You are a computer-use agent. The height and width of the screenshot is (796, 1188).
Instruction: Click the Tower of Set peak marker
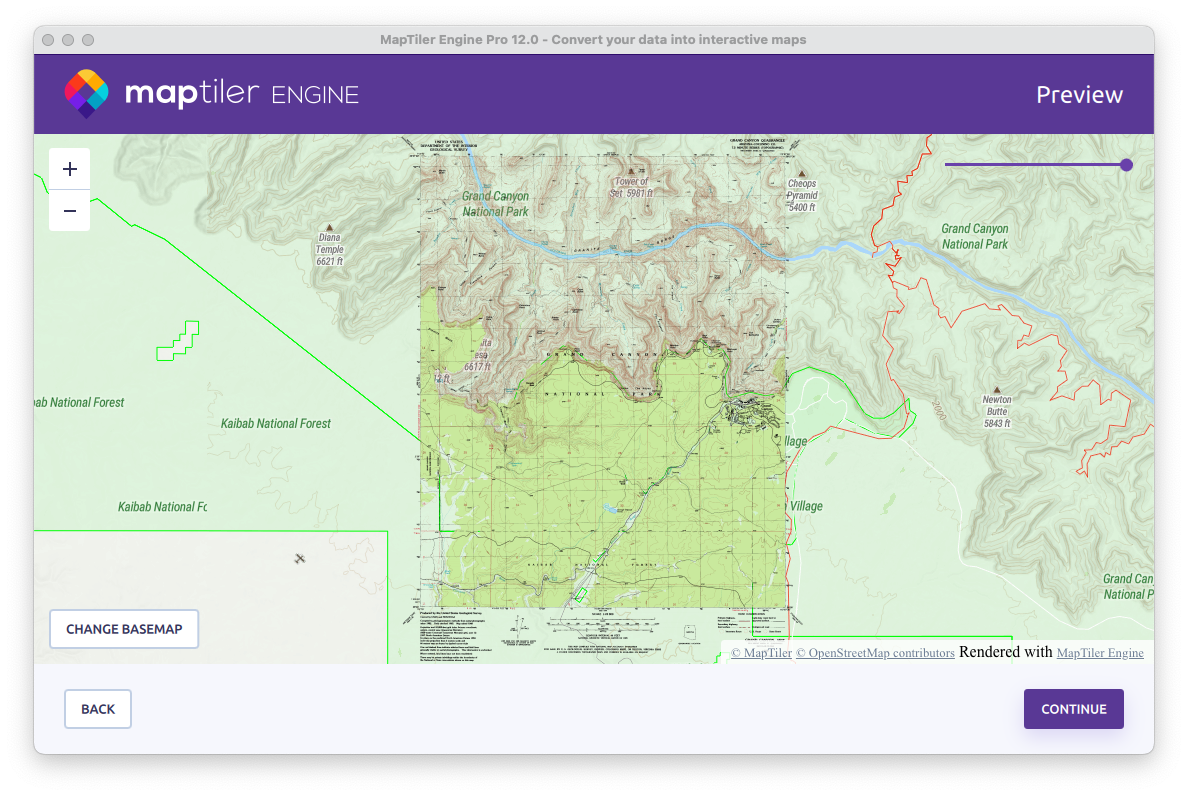[x=631, y=171]
